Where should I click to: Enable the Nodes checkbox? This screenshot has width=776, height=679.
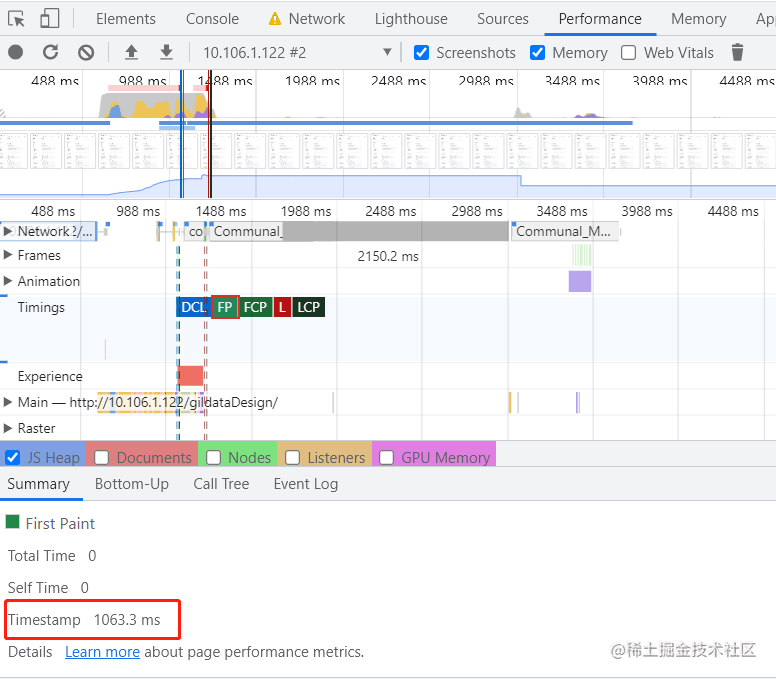[213, 457]
